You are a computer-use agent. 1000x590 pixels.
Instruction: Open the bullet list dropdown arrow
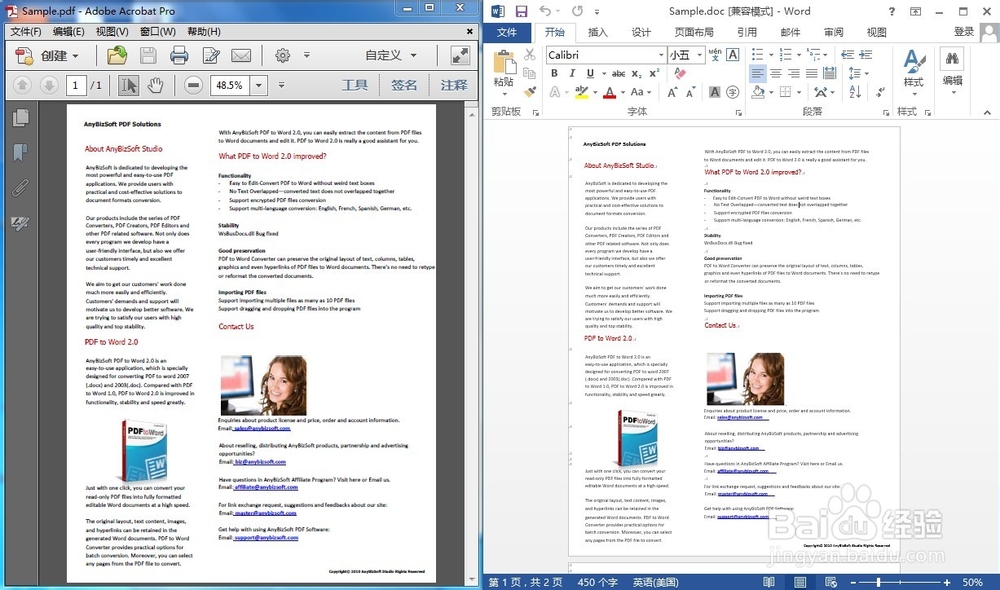point(771,55)
